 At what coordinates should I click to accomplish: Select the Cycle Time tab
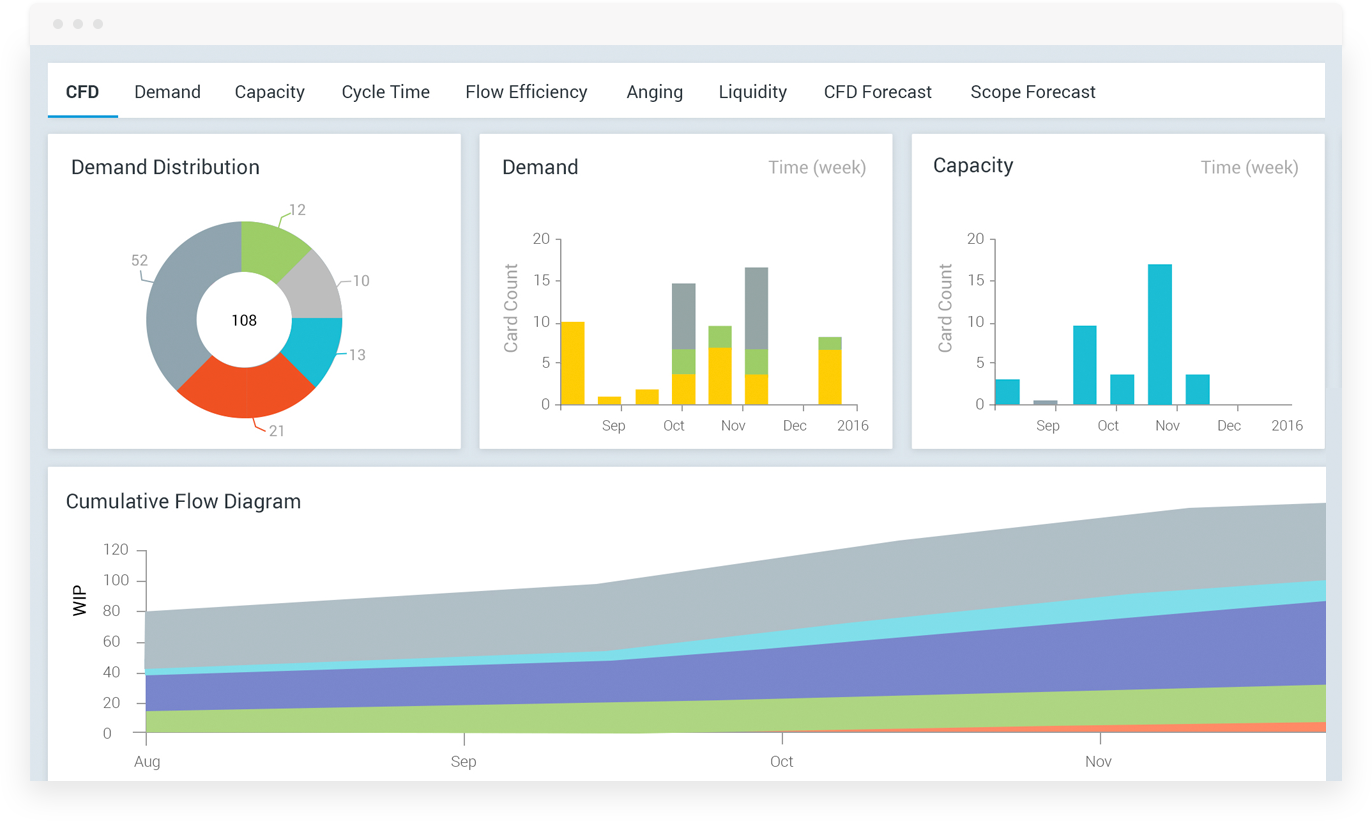(x=385, y=91)
